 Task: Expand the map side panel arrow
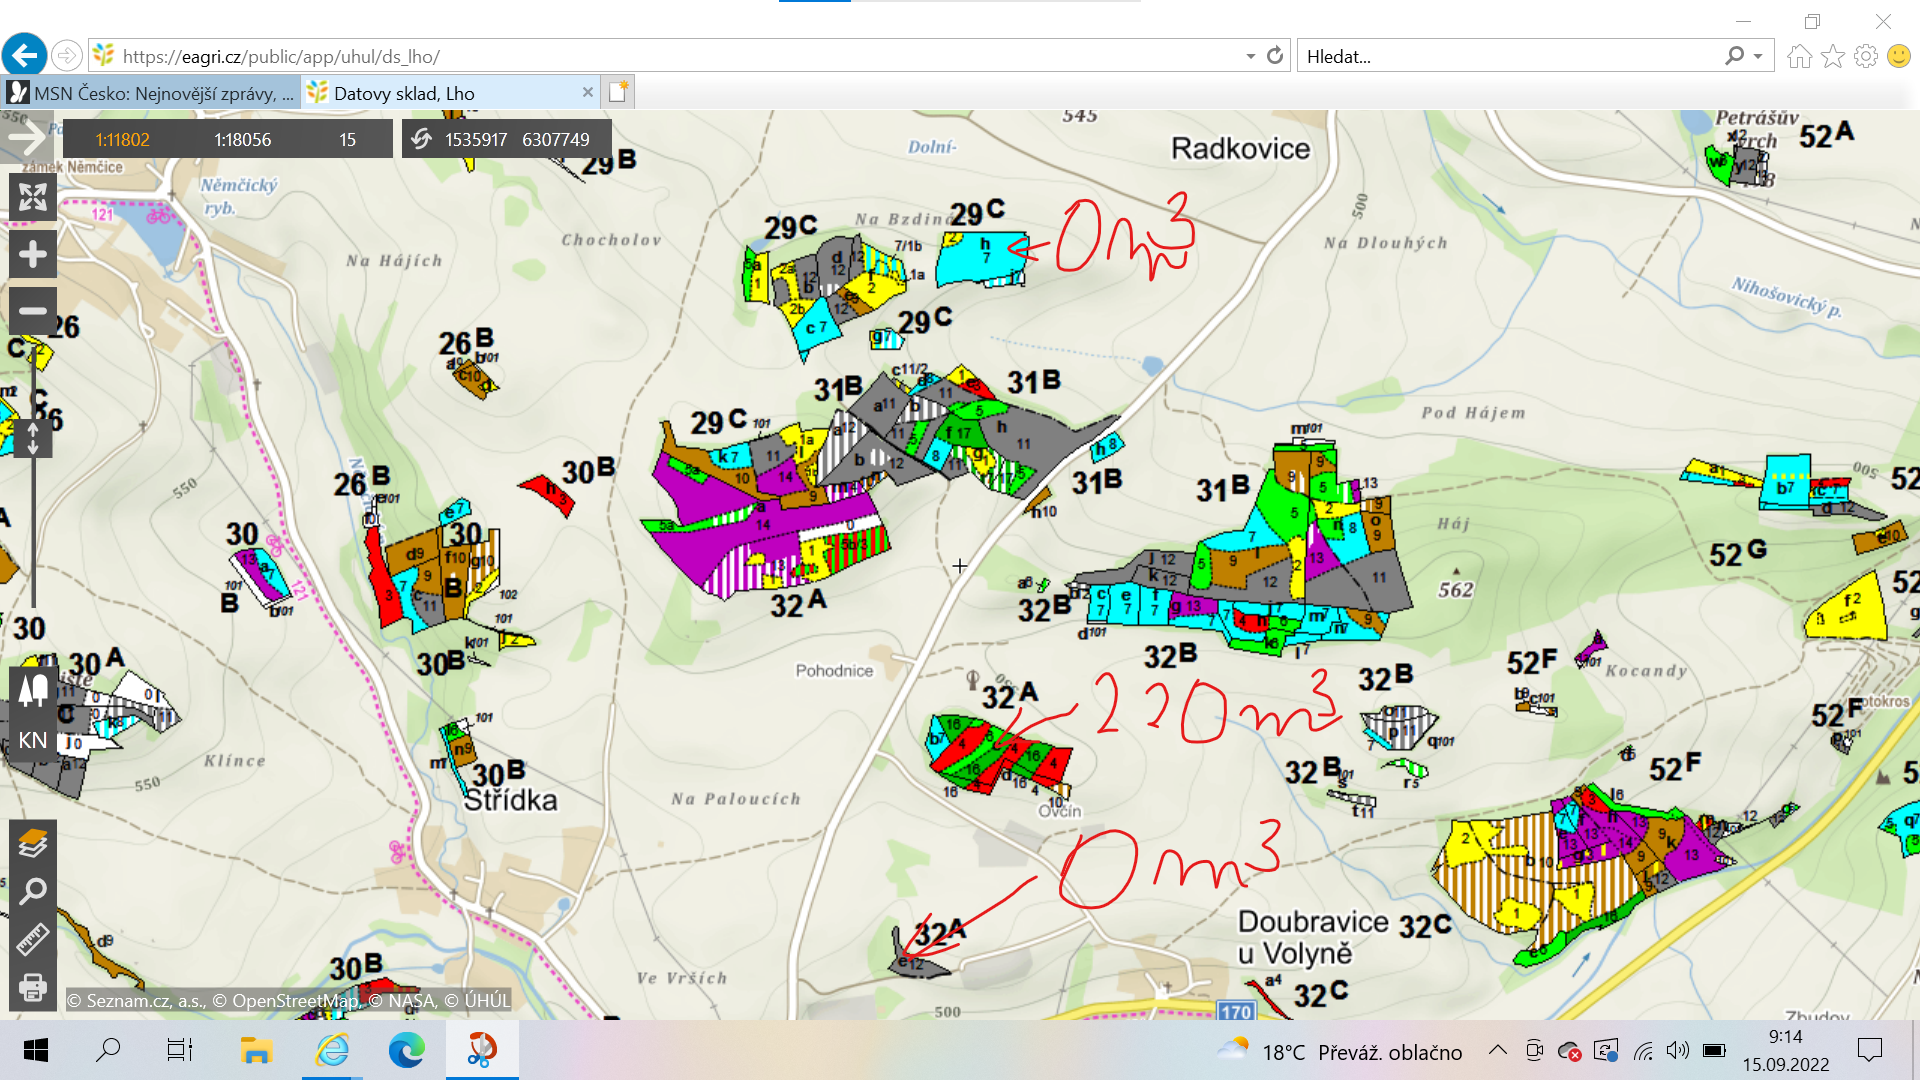pyautogui.click(x=26, y=137)
